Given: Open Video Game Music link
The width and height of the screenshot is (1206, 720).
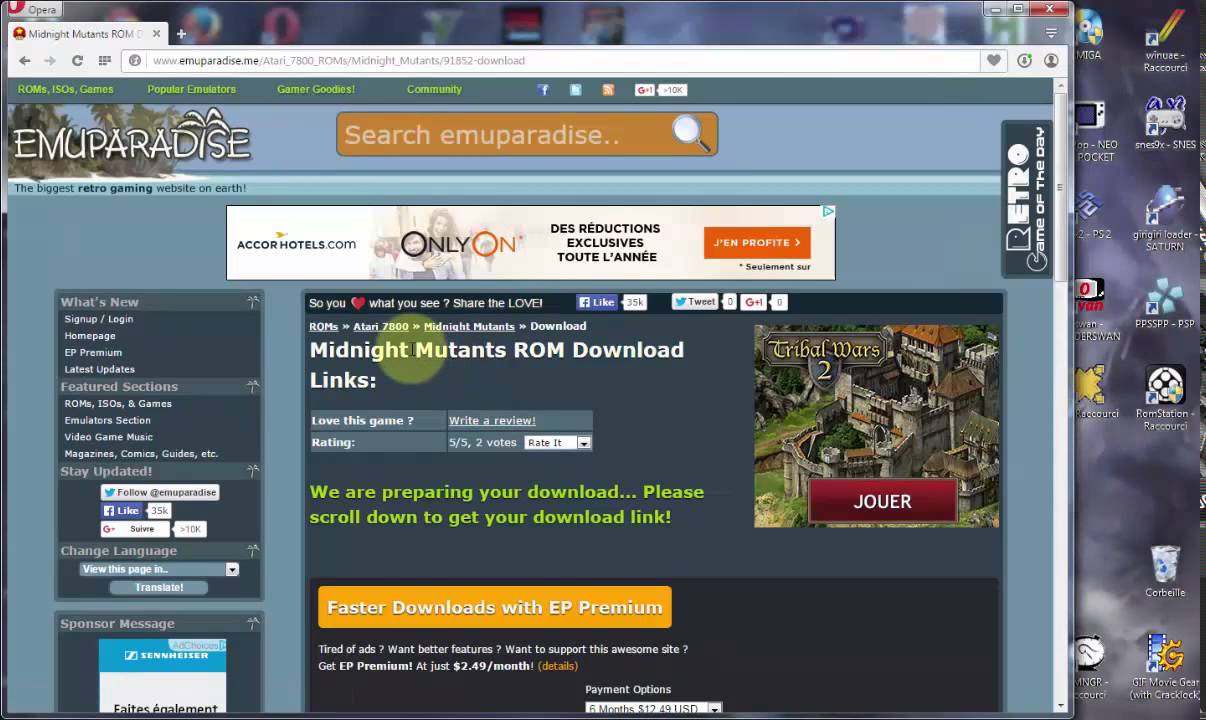Looking at the screenshot, I should [109, 437].
